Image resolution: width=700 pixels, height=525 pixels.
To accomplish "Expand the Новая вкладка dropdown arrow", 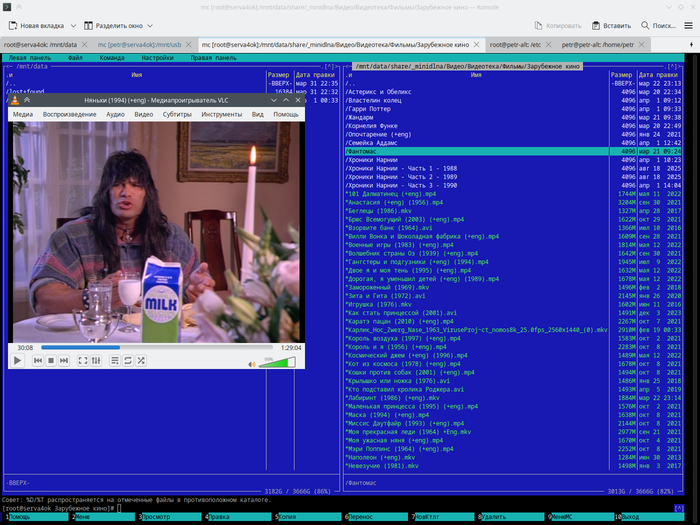I will click(73, 25).
